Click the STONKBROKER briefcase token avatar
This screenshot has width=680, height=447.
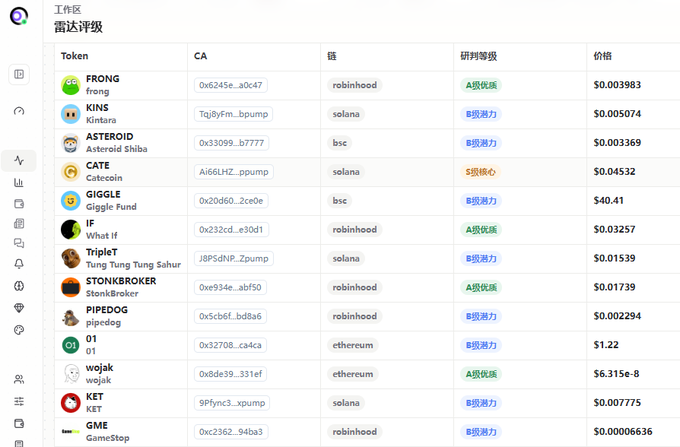71,287
